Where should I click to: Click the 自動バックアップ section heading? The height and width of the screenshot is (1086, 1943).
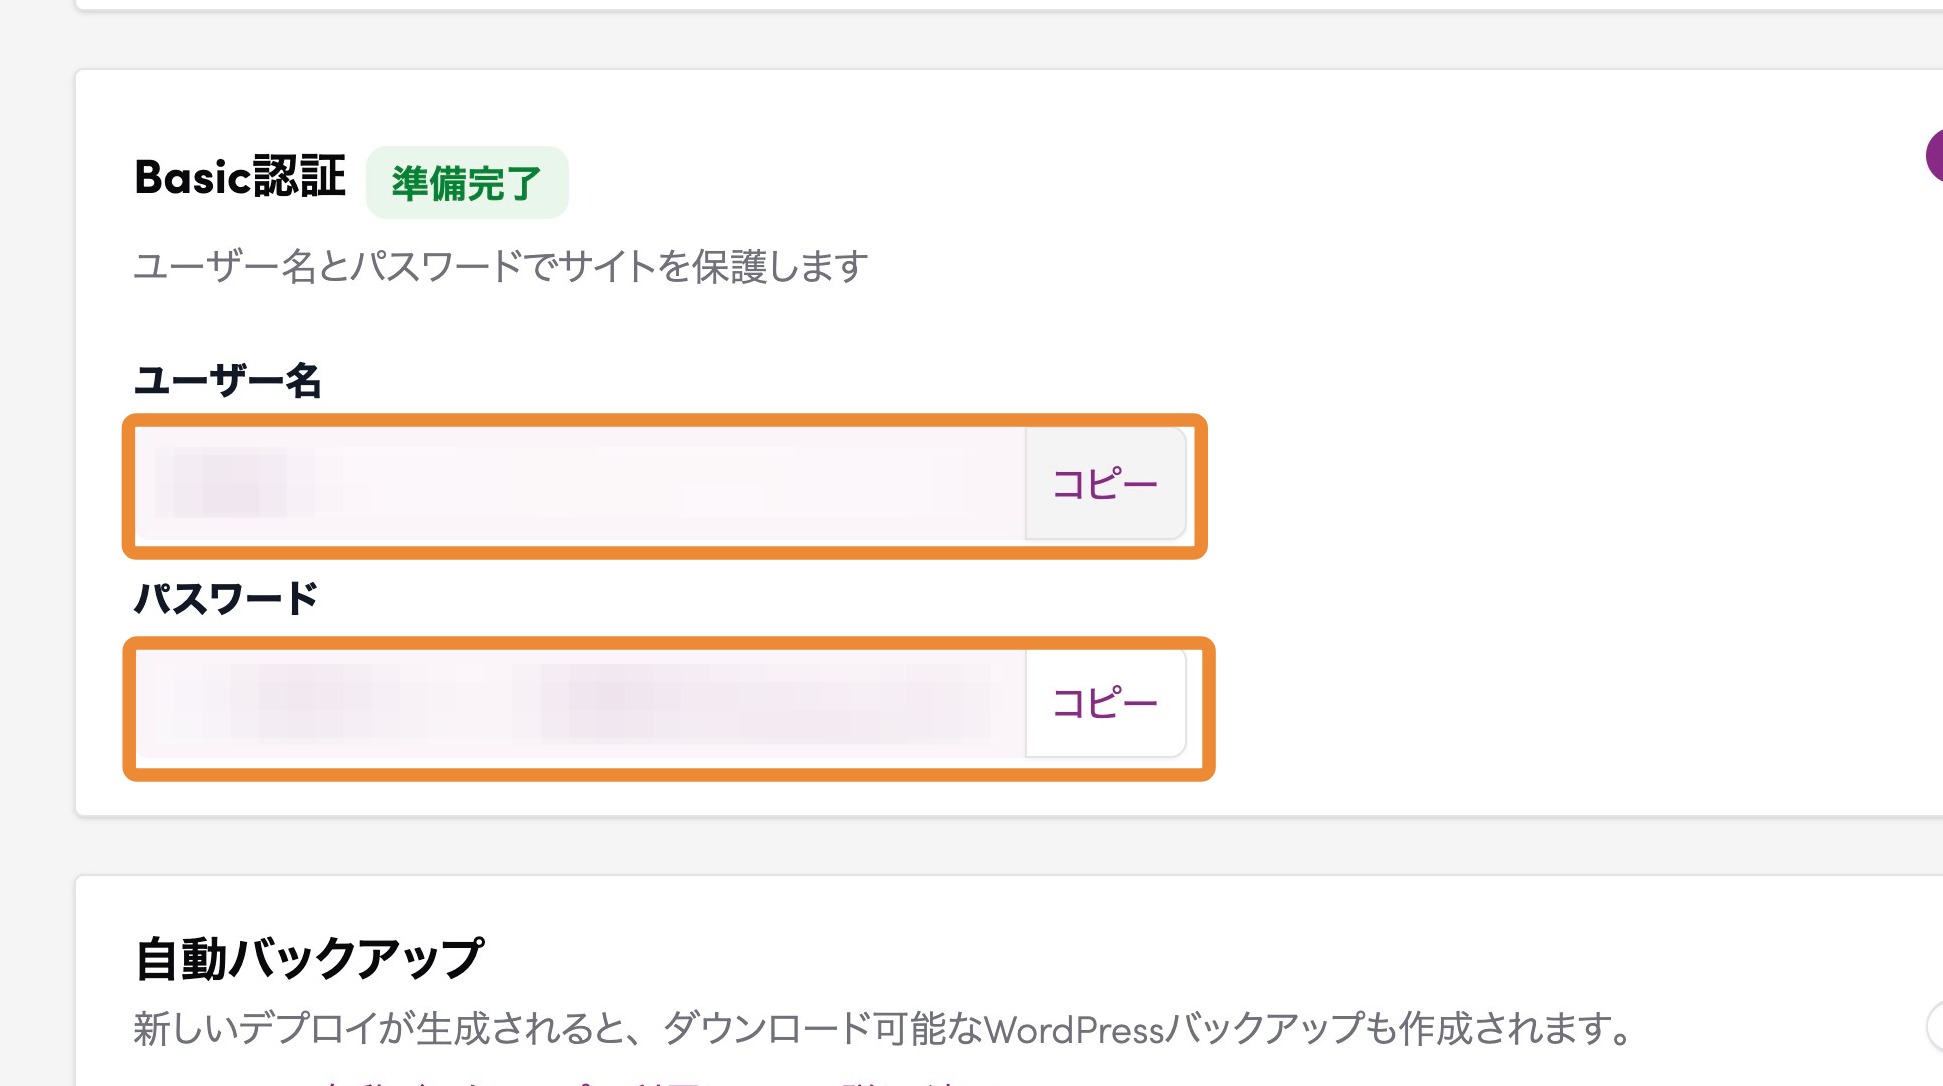click(309, 958)
